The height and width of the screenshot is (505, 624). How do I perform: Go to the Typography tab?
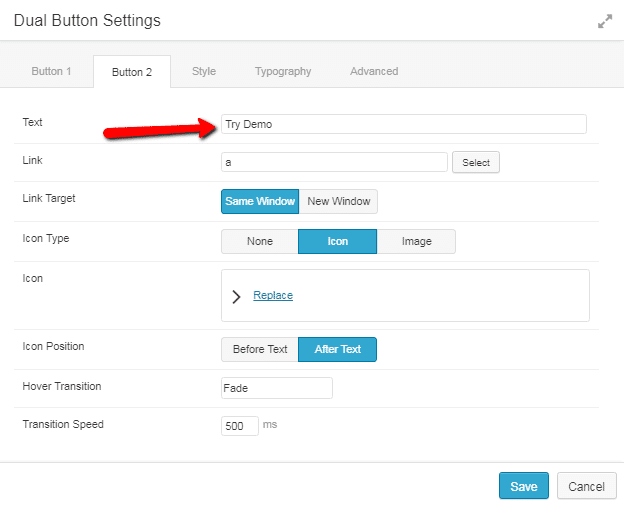coord(283,72)
